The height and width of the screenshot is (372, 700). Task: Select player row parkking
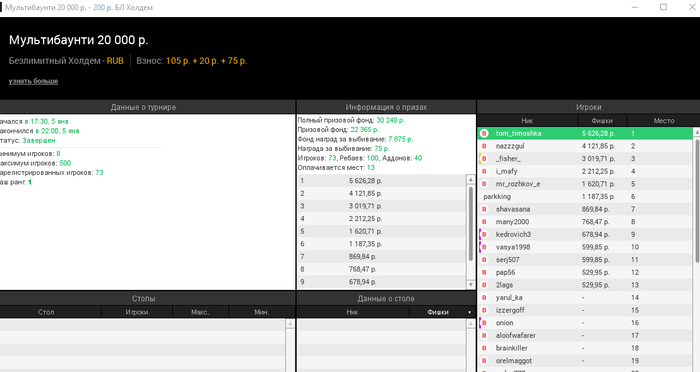585,196
